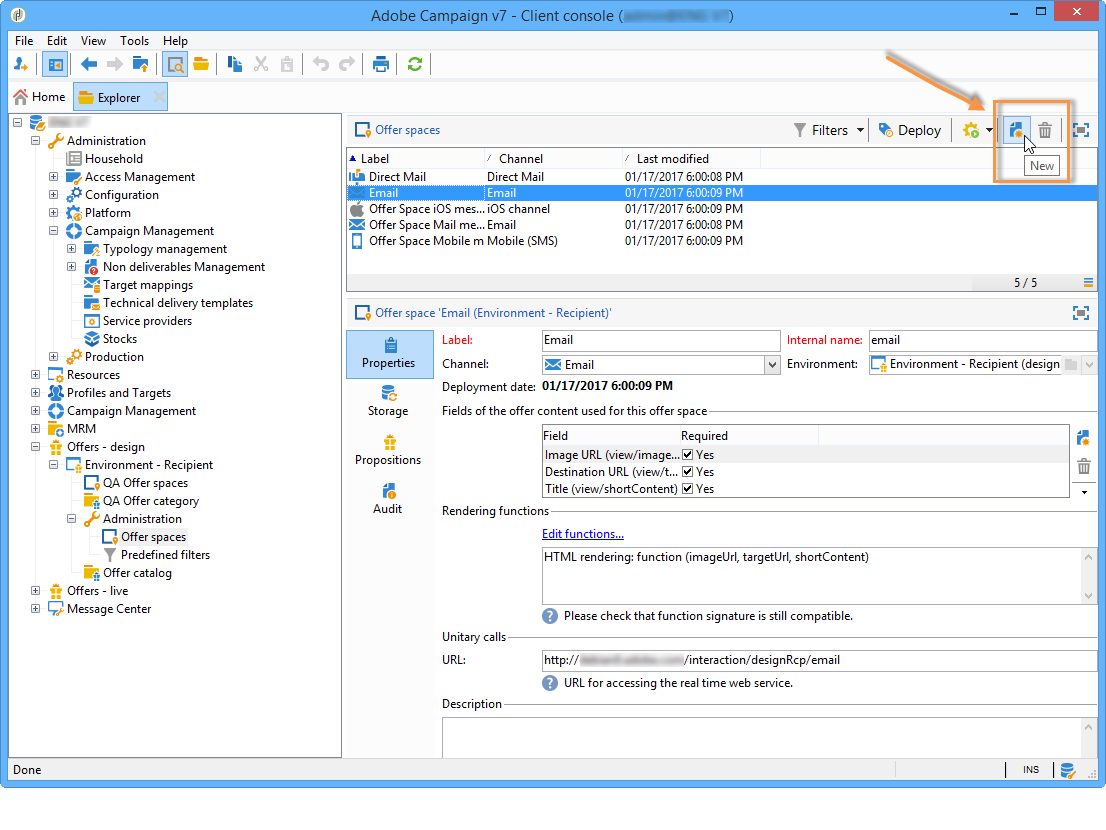Open the Propositions section
Image resolution: width=1106 pixels, height=830 pixels.
[388, 451]
